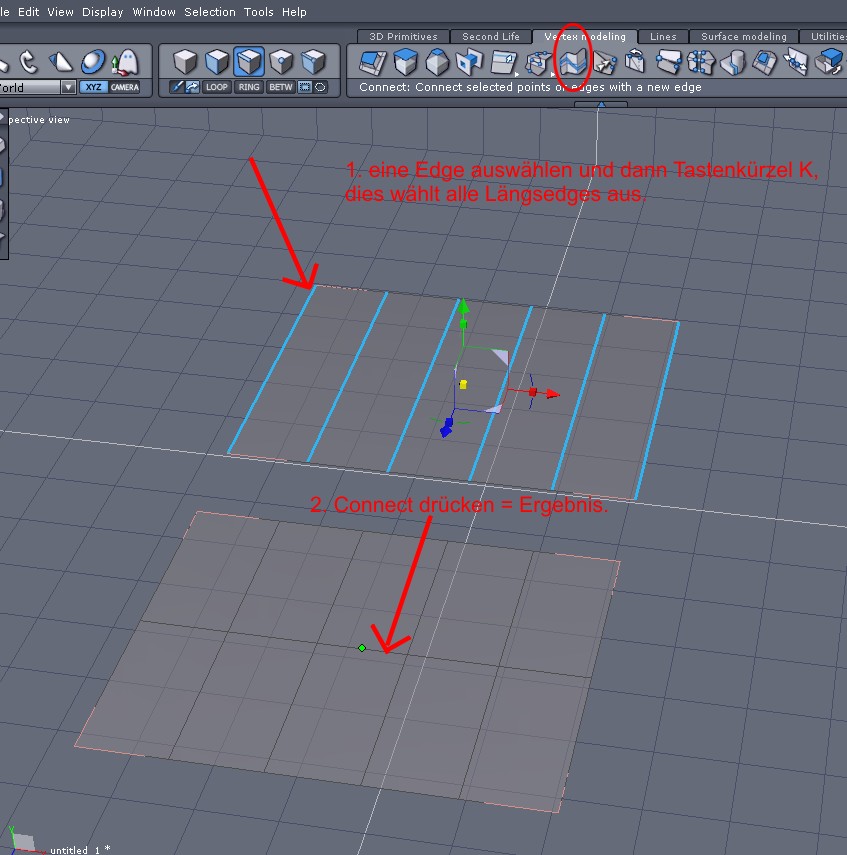Select the Sweep surface extrude tool icon
This screenshot has width=847, height=855.
pos(405,62)
